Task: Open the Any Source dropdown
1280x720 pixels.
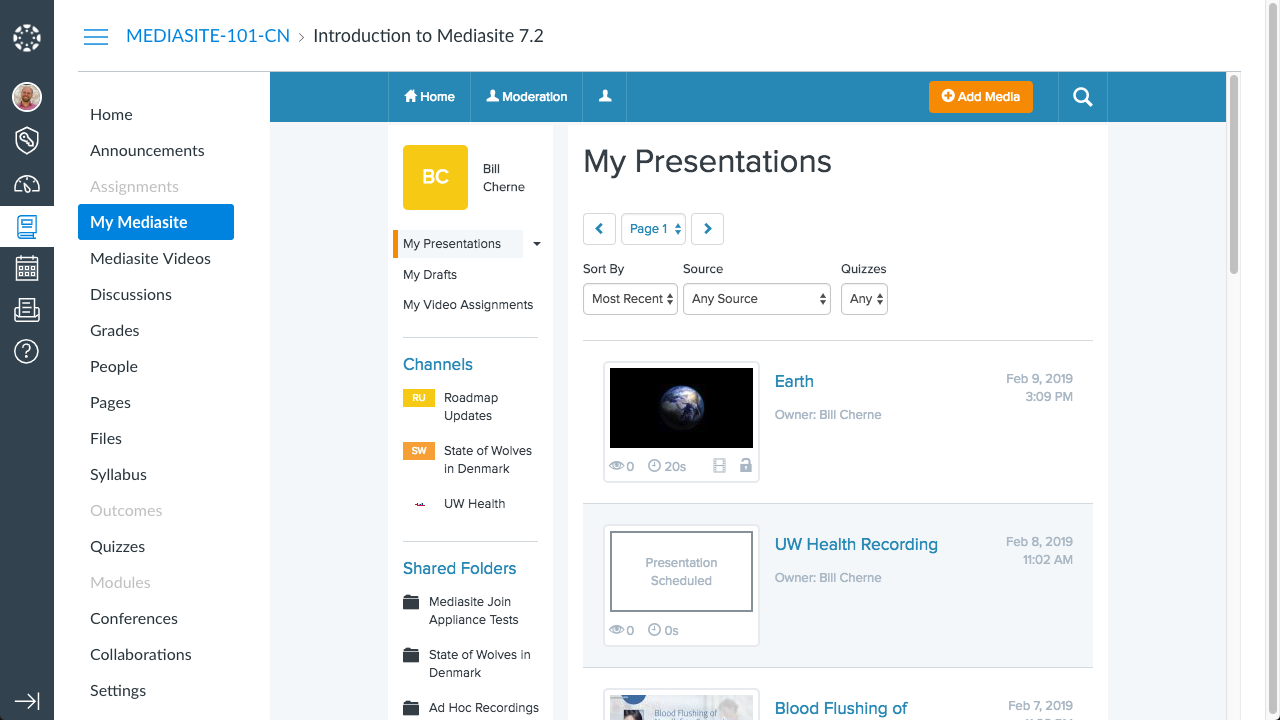Action: [757, 299]
